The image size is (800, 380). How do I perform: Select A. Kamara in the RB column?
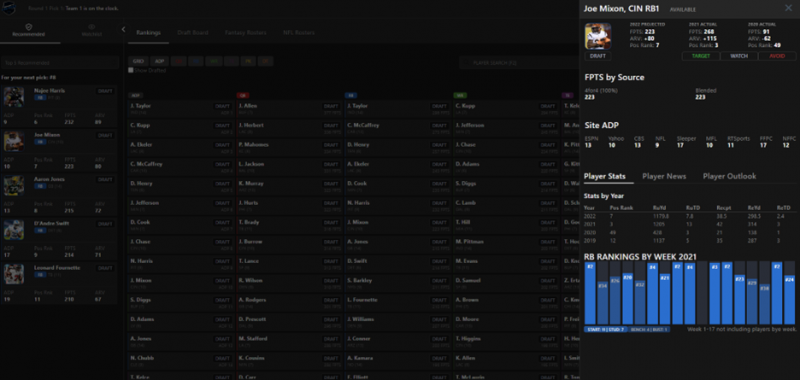(360, 358)
